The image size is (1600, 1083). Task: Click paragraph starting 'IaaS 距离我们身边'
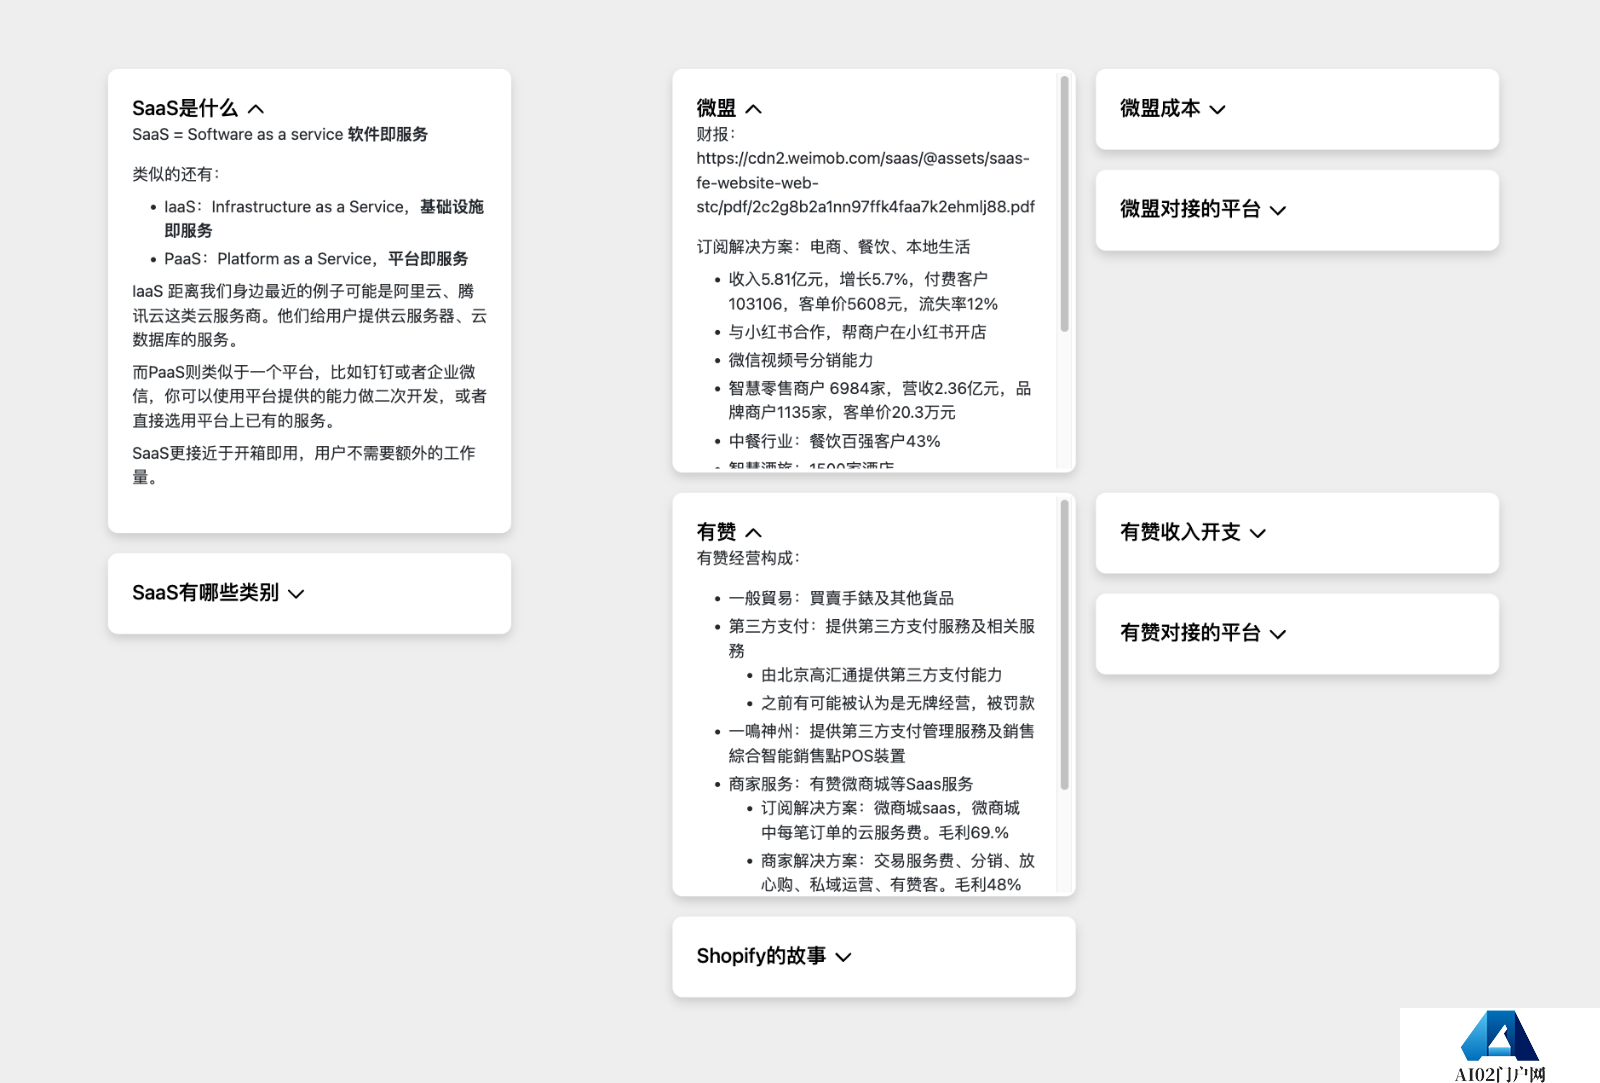pyautogui.click(x=310, y=316)
